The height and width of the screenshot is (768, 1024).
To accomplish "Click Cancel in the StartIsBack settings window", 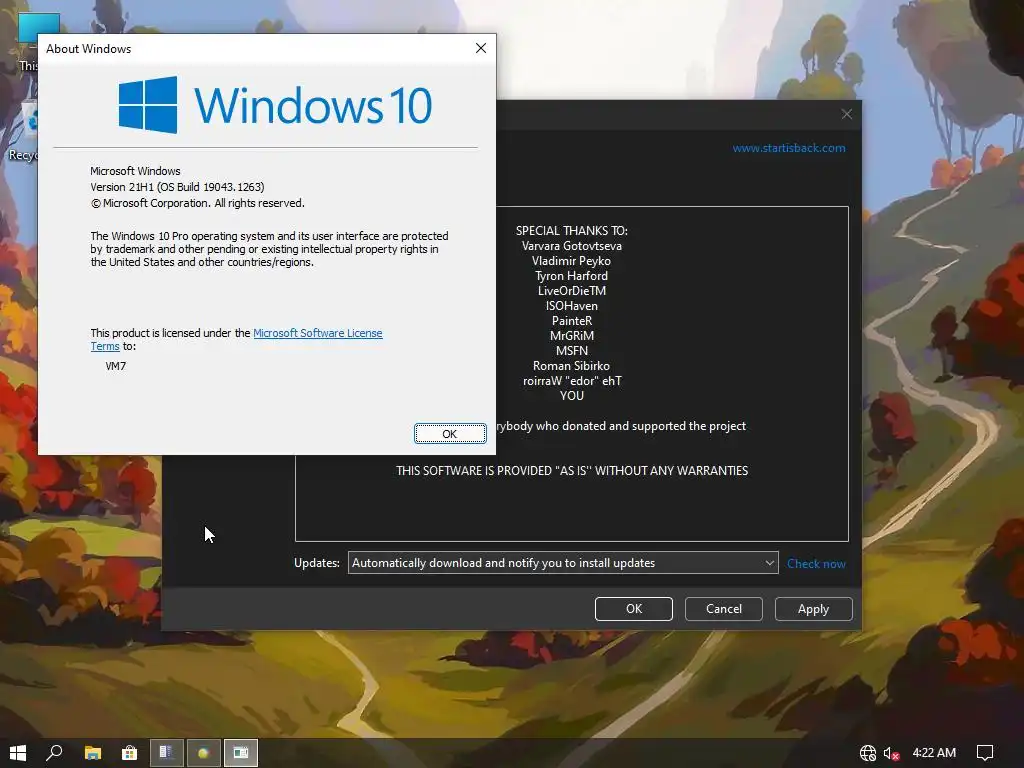I will [724, 609].
